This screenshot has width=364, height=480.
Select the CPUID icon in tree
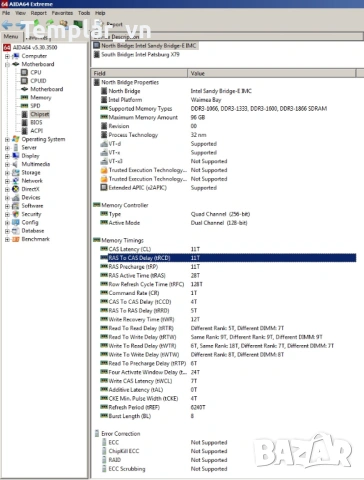coord(24,81)
